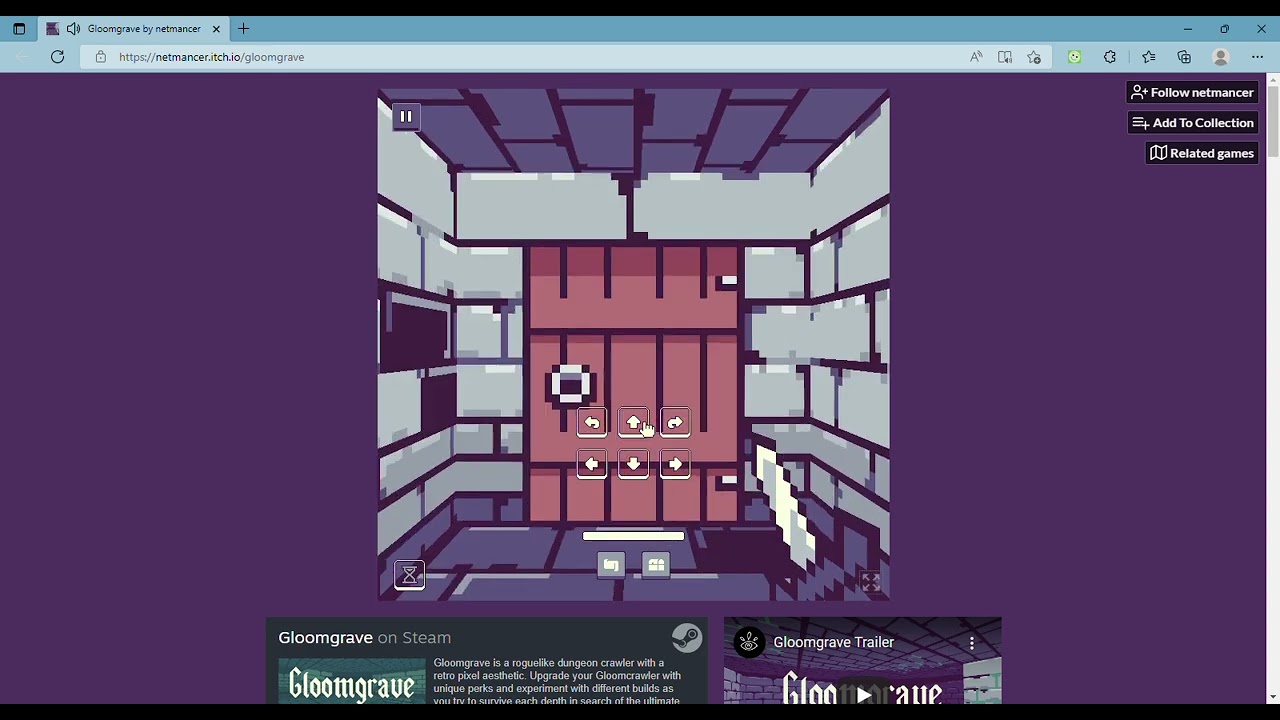Refresh the current page
This screenshot has height=720, width=1280.
coord(58,57)
